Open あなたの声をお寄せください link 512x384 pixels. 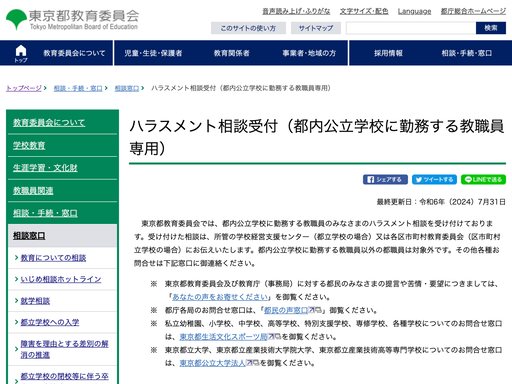220,297
